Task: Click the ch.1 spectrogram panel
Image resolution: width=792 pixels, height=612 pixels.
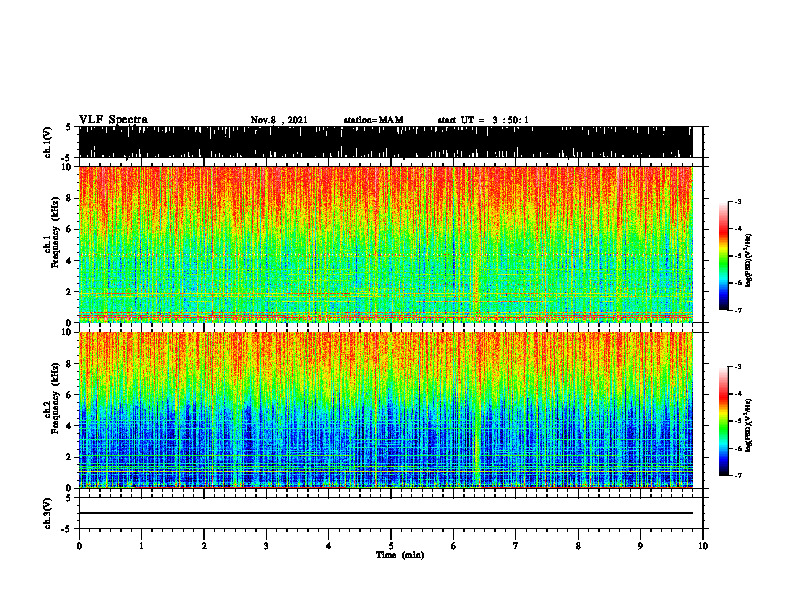Action: pos(385,244)
